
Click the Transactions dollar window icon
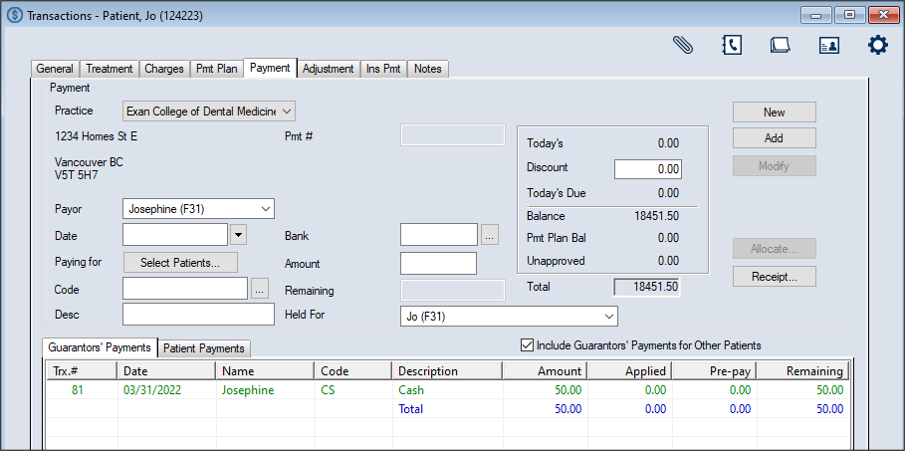pos(14,15)
